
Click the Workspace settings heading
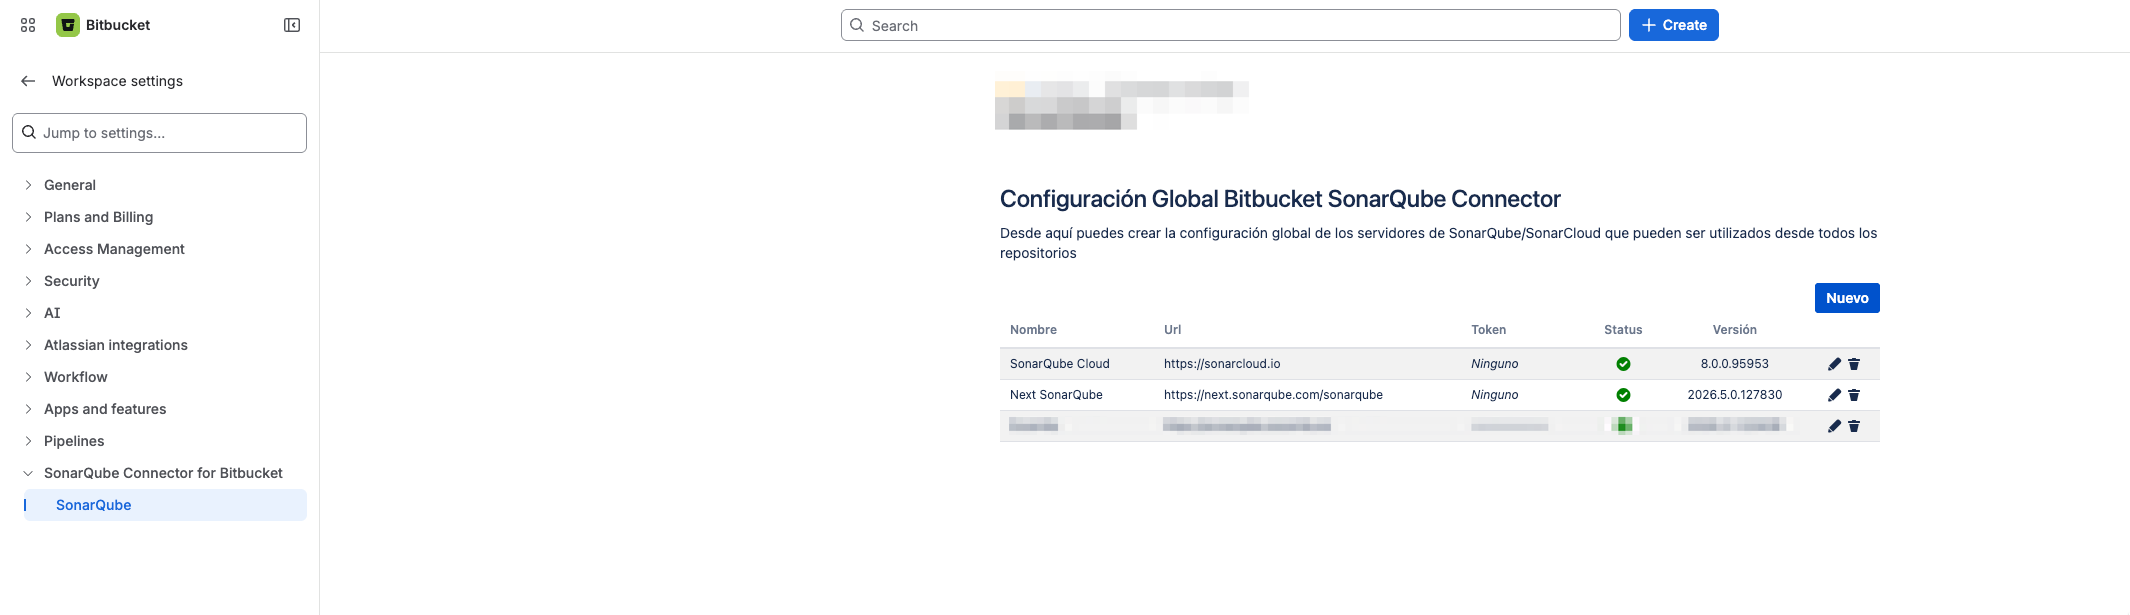[x=117, y=81]
